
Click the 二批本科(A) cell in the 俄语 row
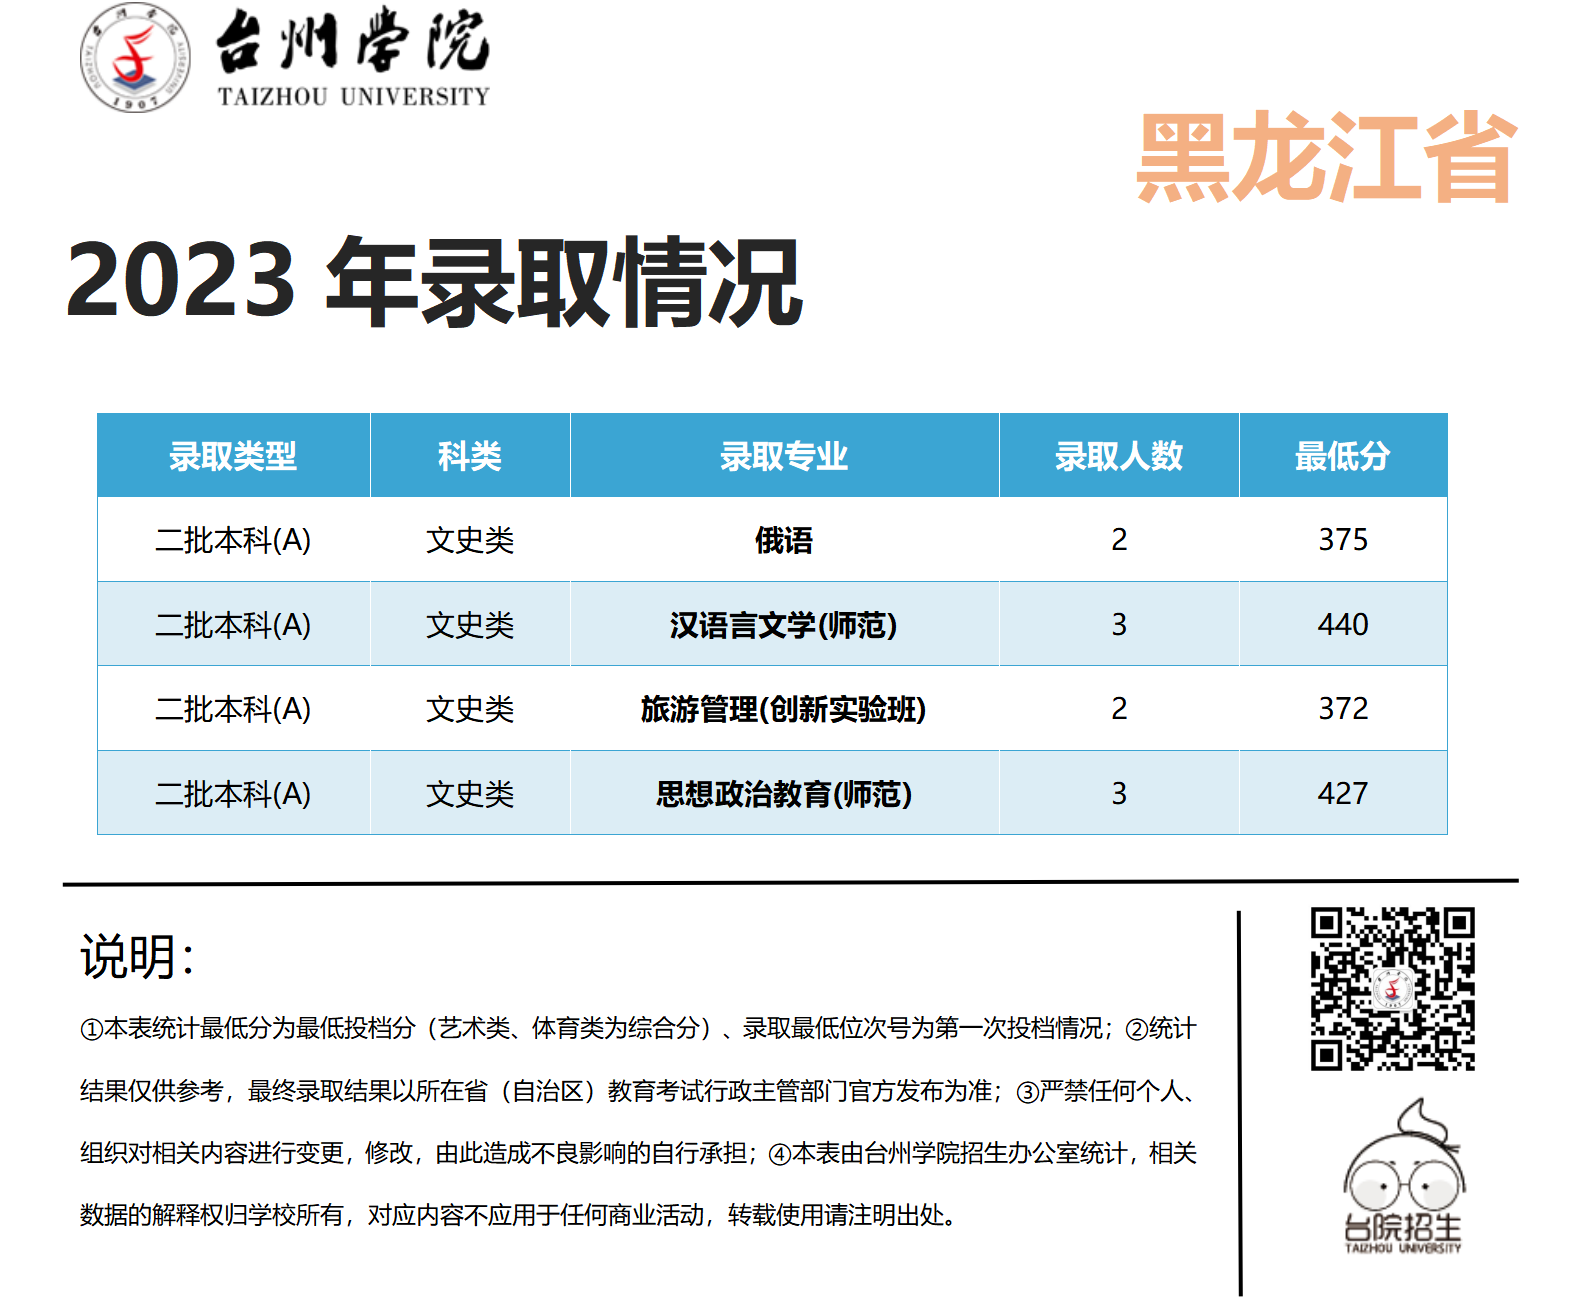coord(233,540)
